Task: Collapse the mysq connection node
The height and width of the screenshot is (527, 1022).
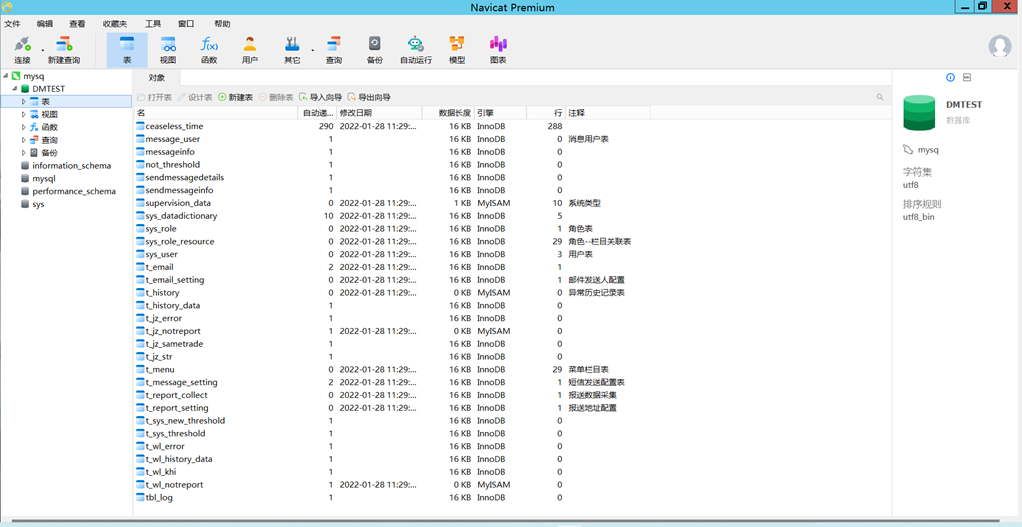Action: pyautogui.click(x=6, y=76)
